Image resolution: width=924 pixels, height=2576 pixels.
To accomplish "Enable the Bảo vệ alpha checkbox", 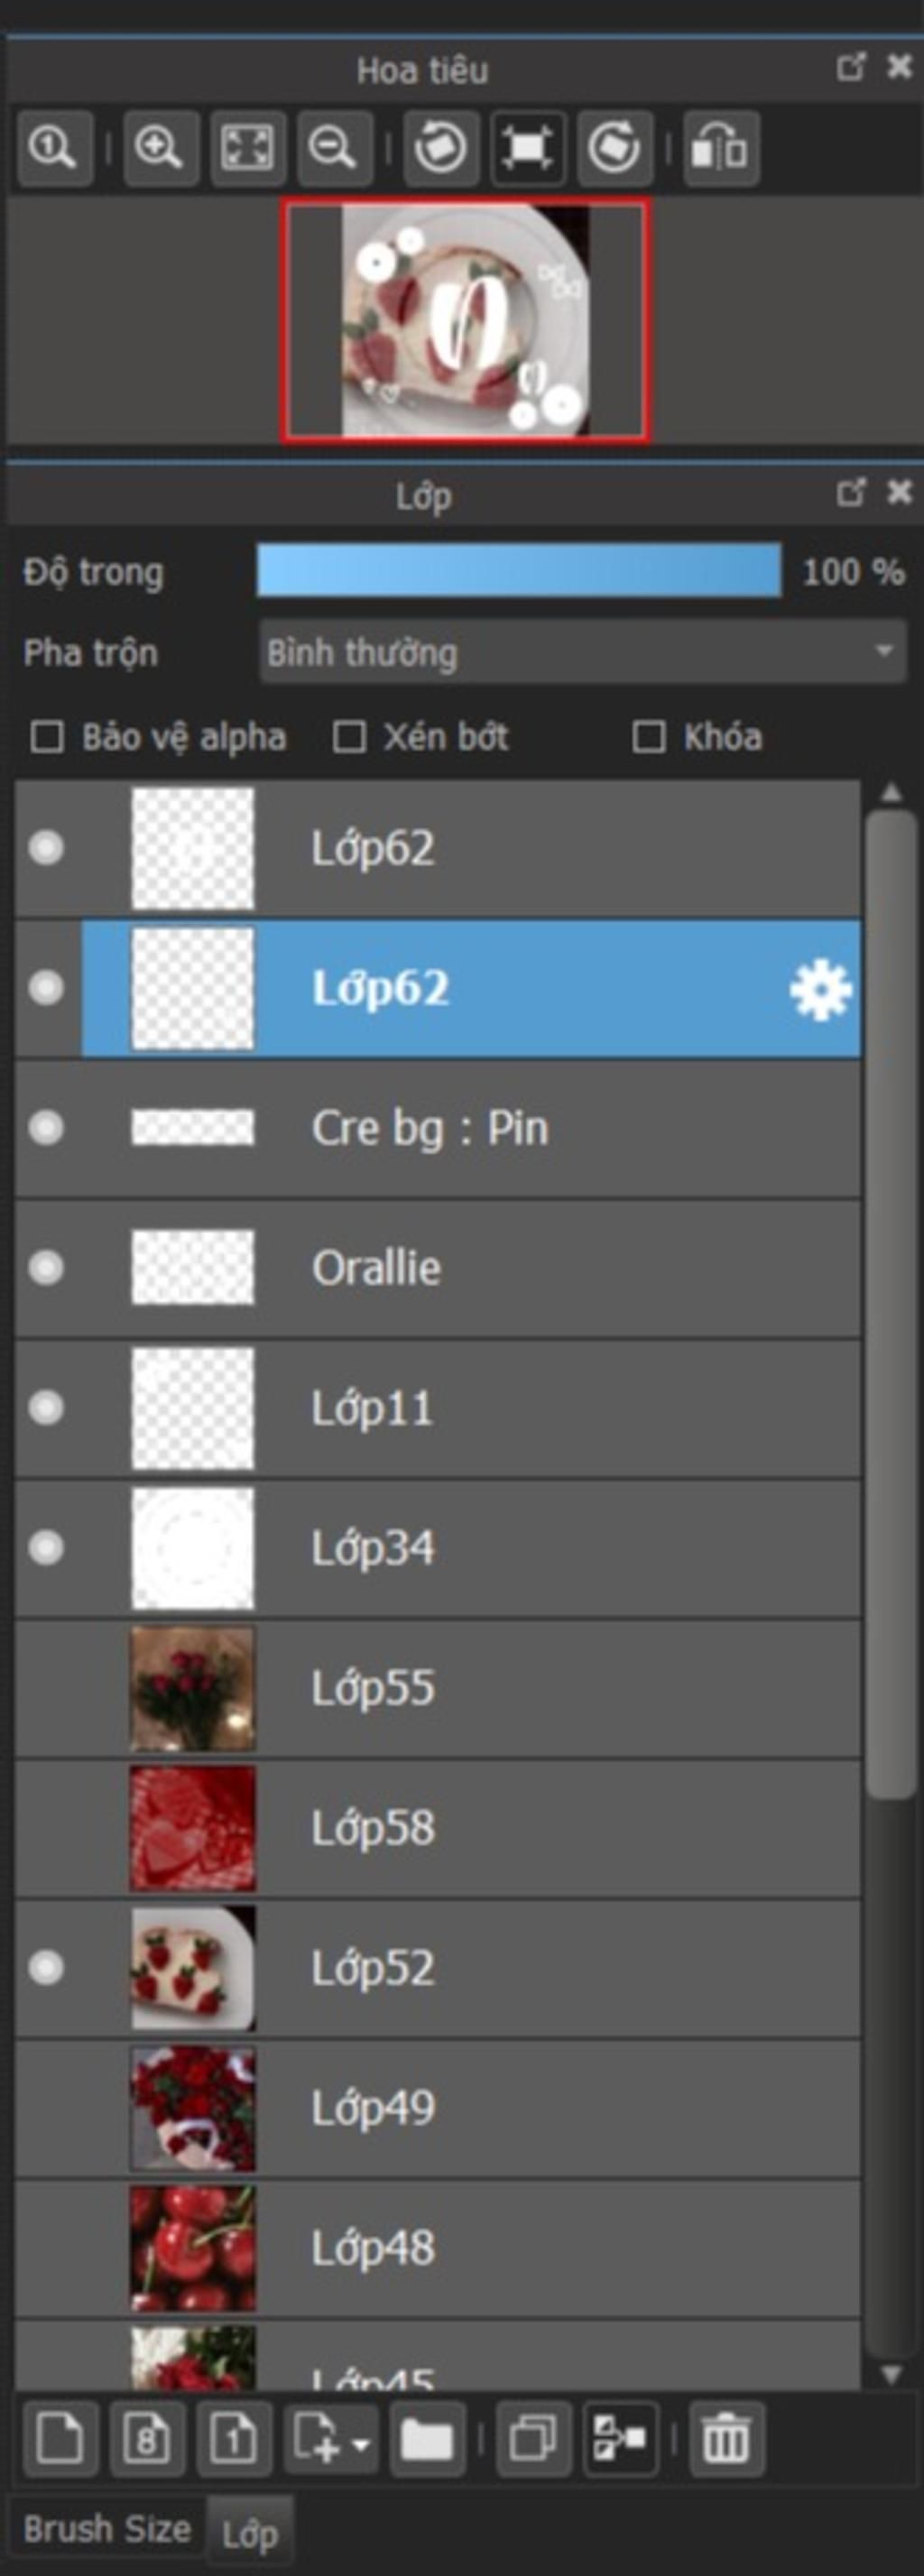I will [47, 737].
